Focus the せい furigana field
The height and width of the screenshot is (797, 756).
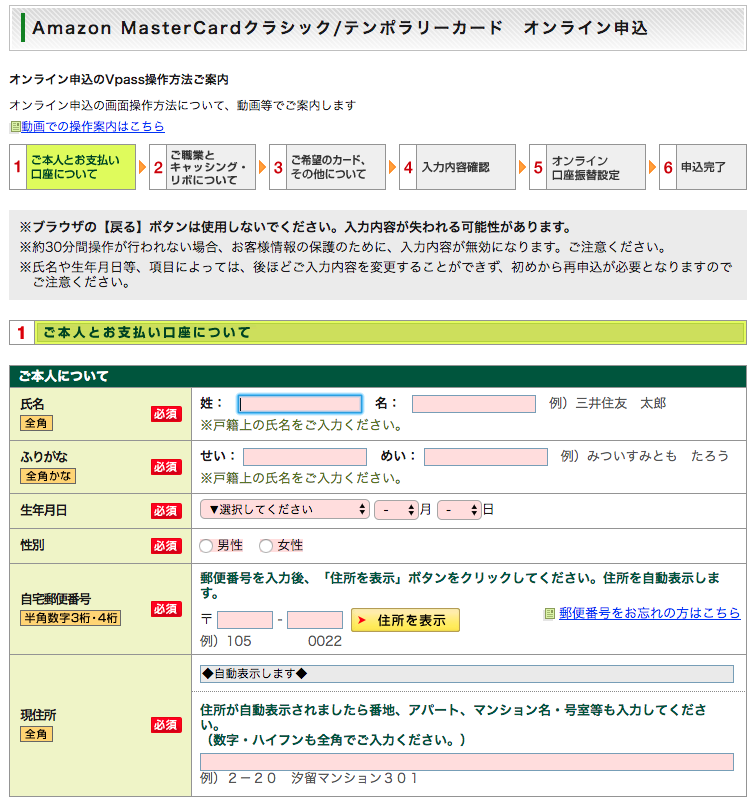[x=305, y=457]
